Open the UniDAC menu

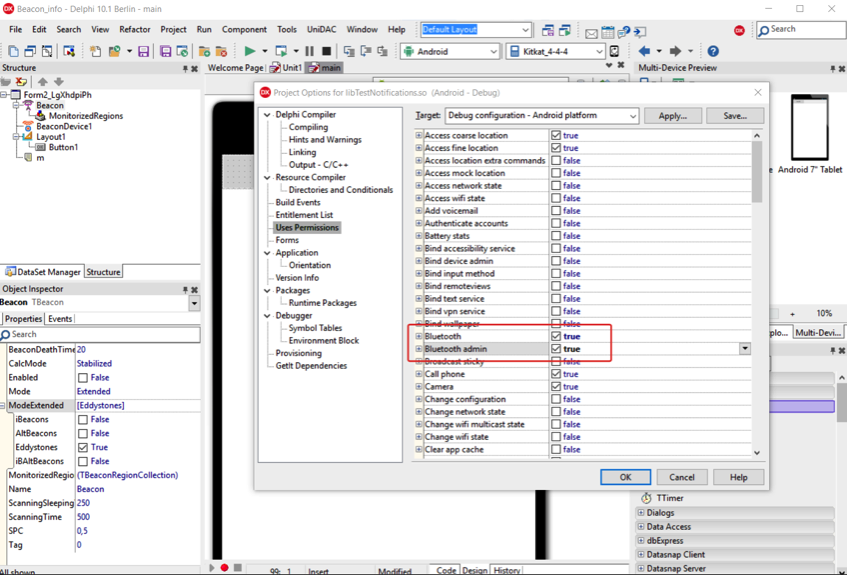click(x=321, y=30)
